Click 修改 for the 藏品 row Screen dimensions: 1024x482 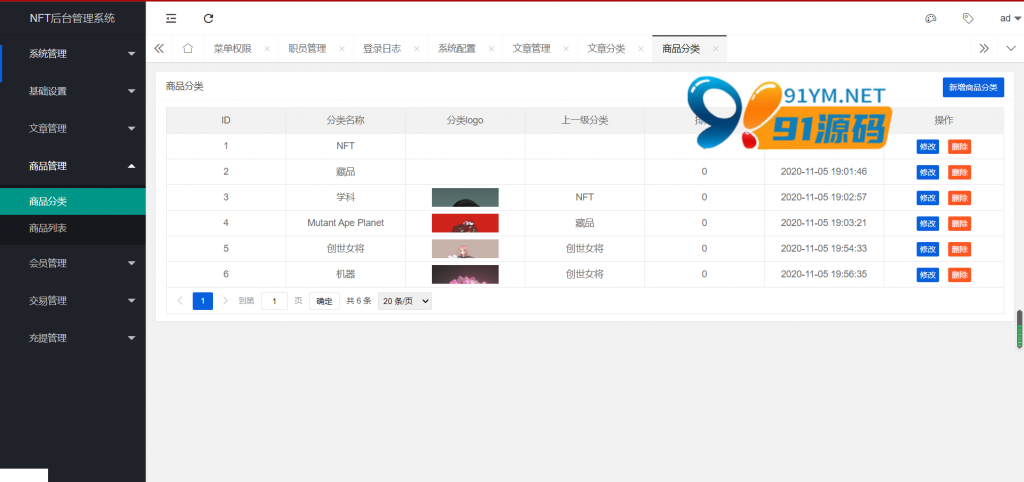point(927,172)
